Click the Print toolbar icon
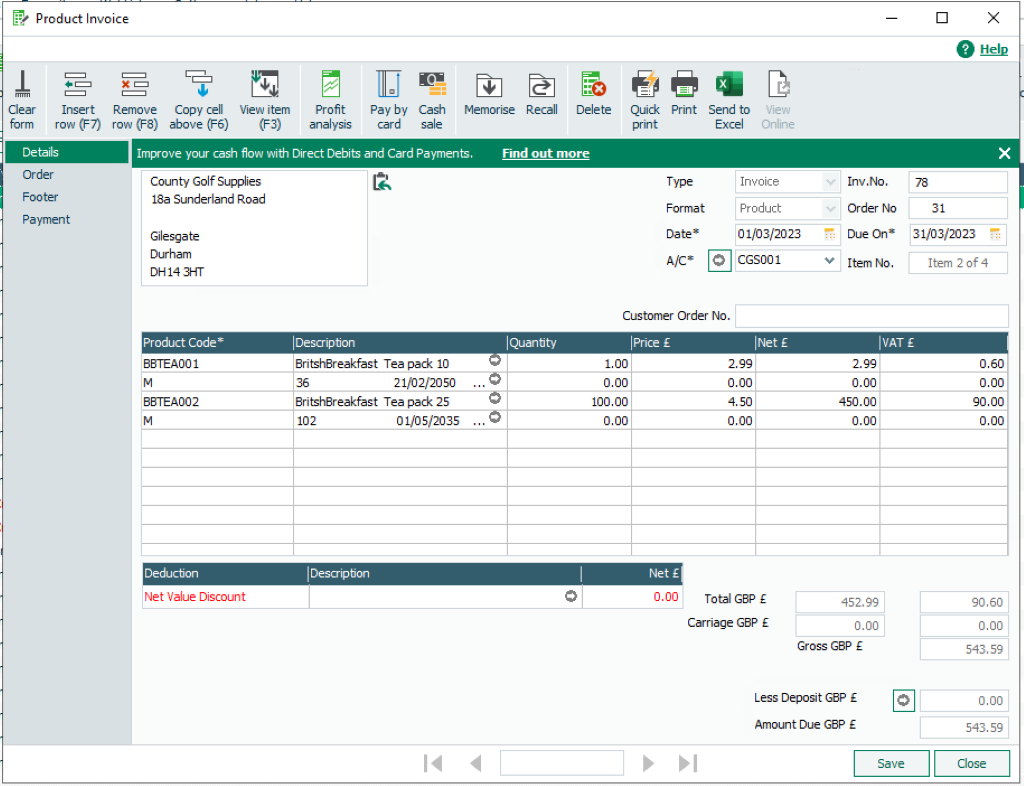The image size is (1024, 786). point(684,95)
